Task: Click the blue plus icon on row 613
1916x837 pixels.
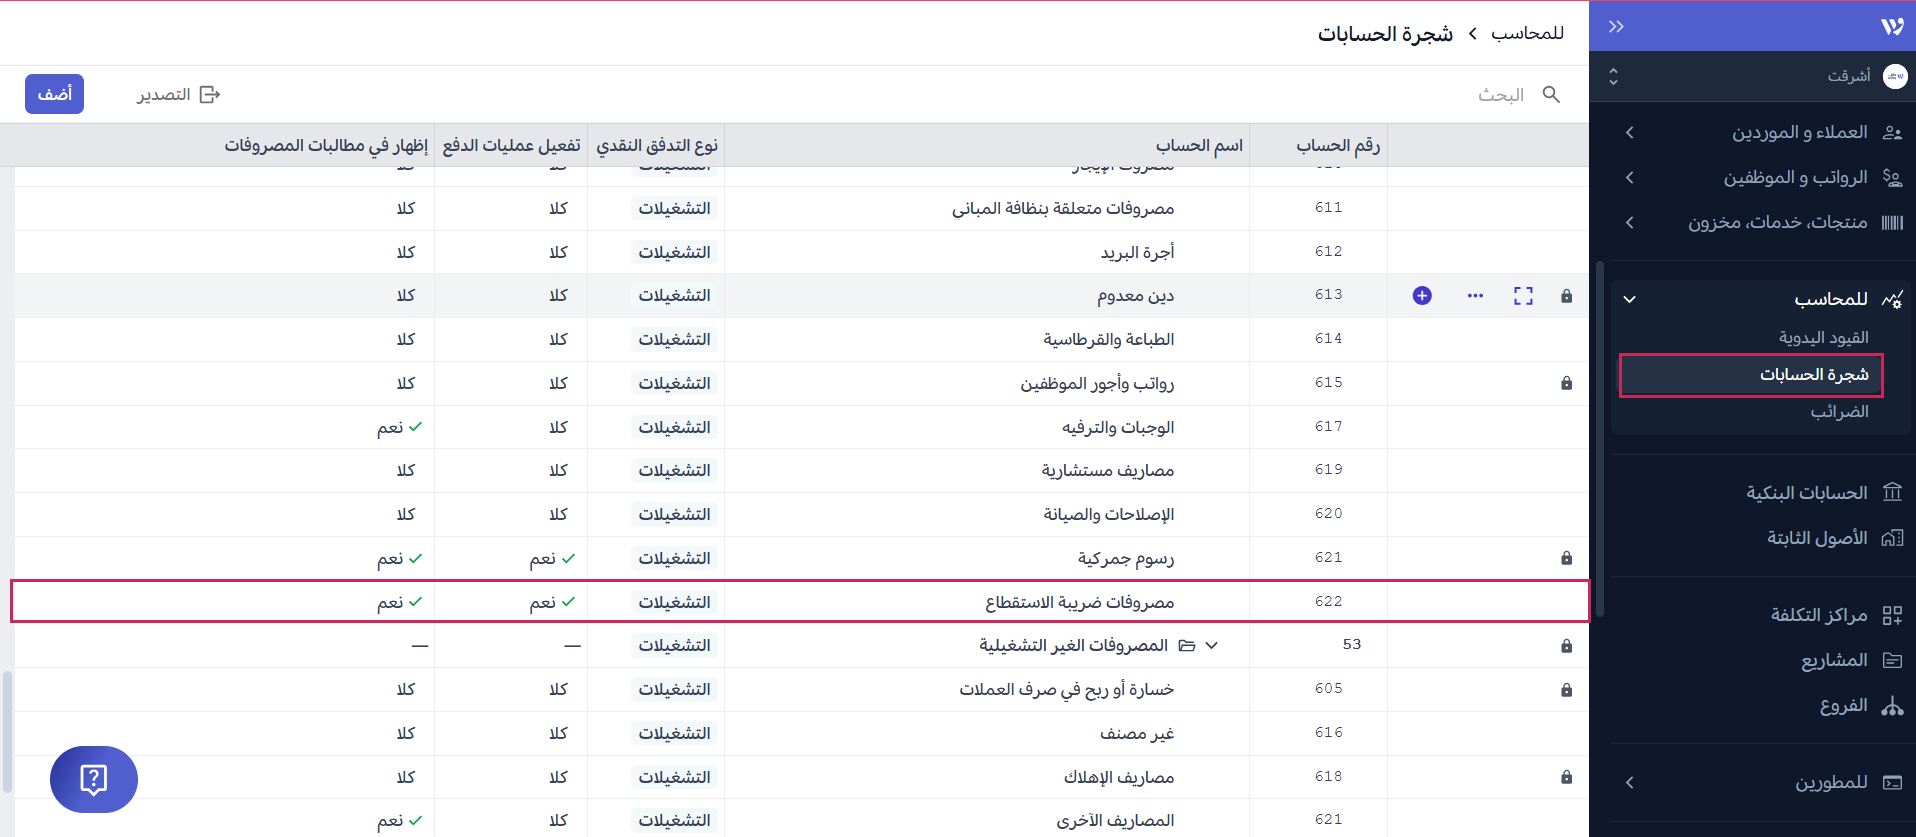Action: [x=1422, y=295]
